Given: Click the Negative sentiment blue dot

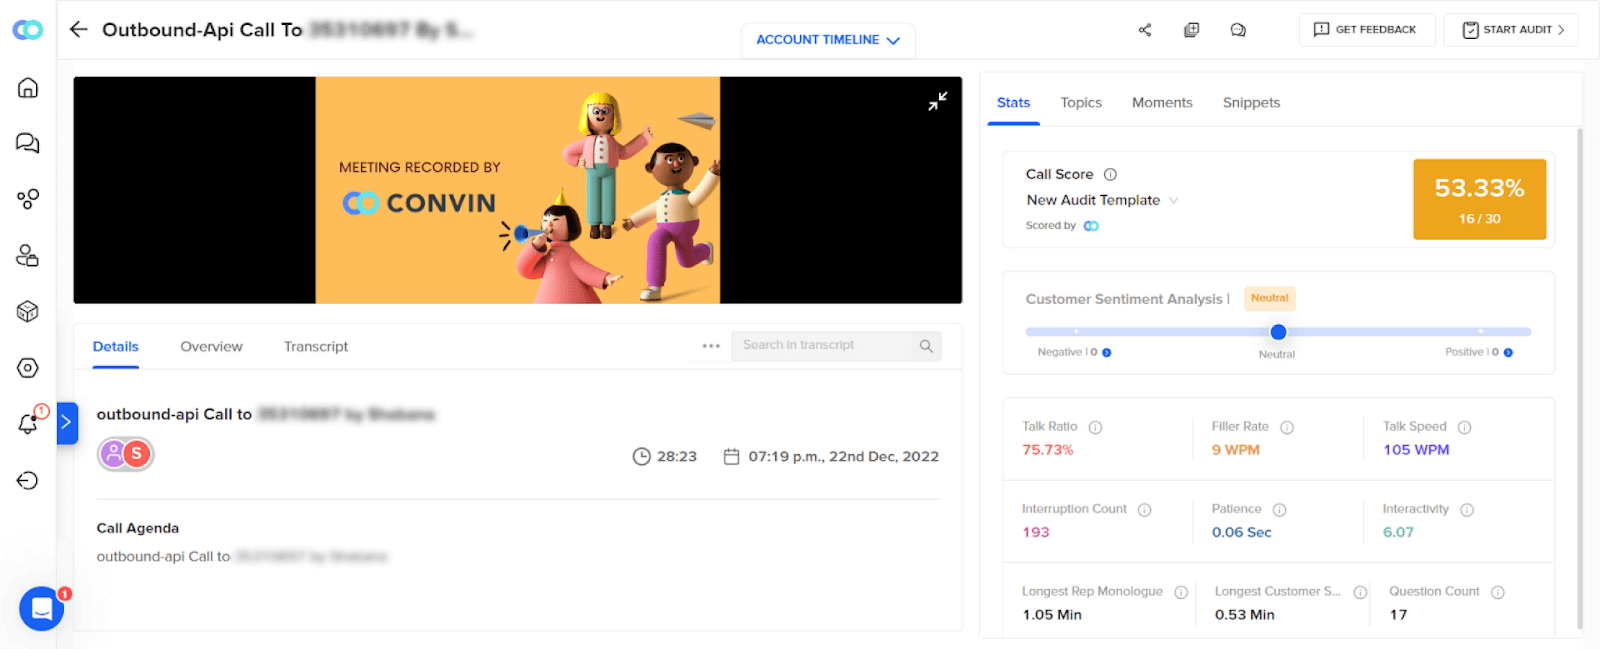Looking at the screenshot, I should point(1107,352).
